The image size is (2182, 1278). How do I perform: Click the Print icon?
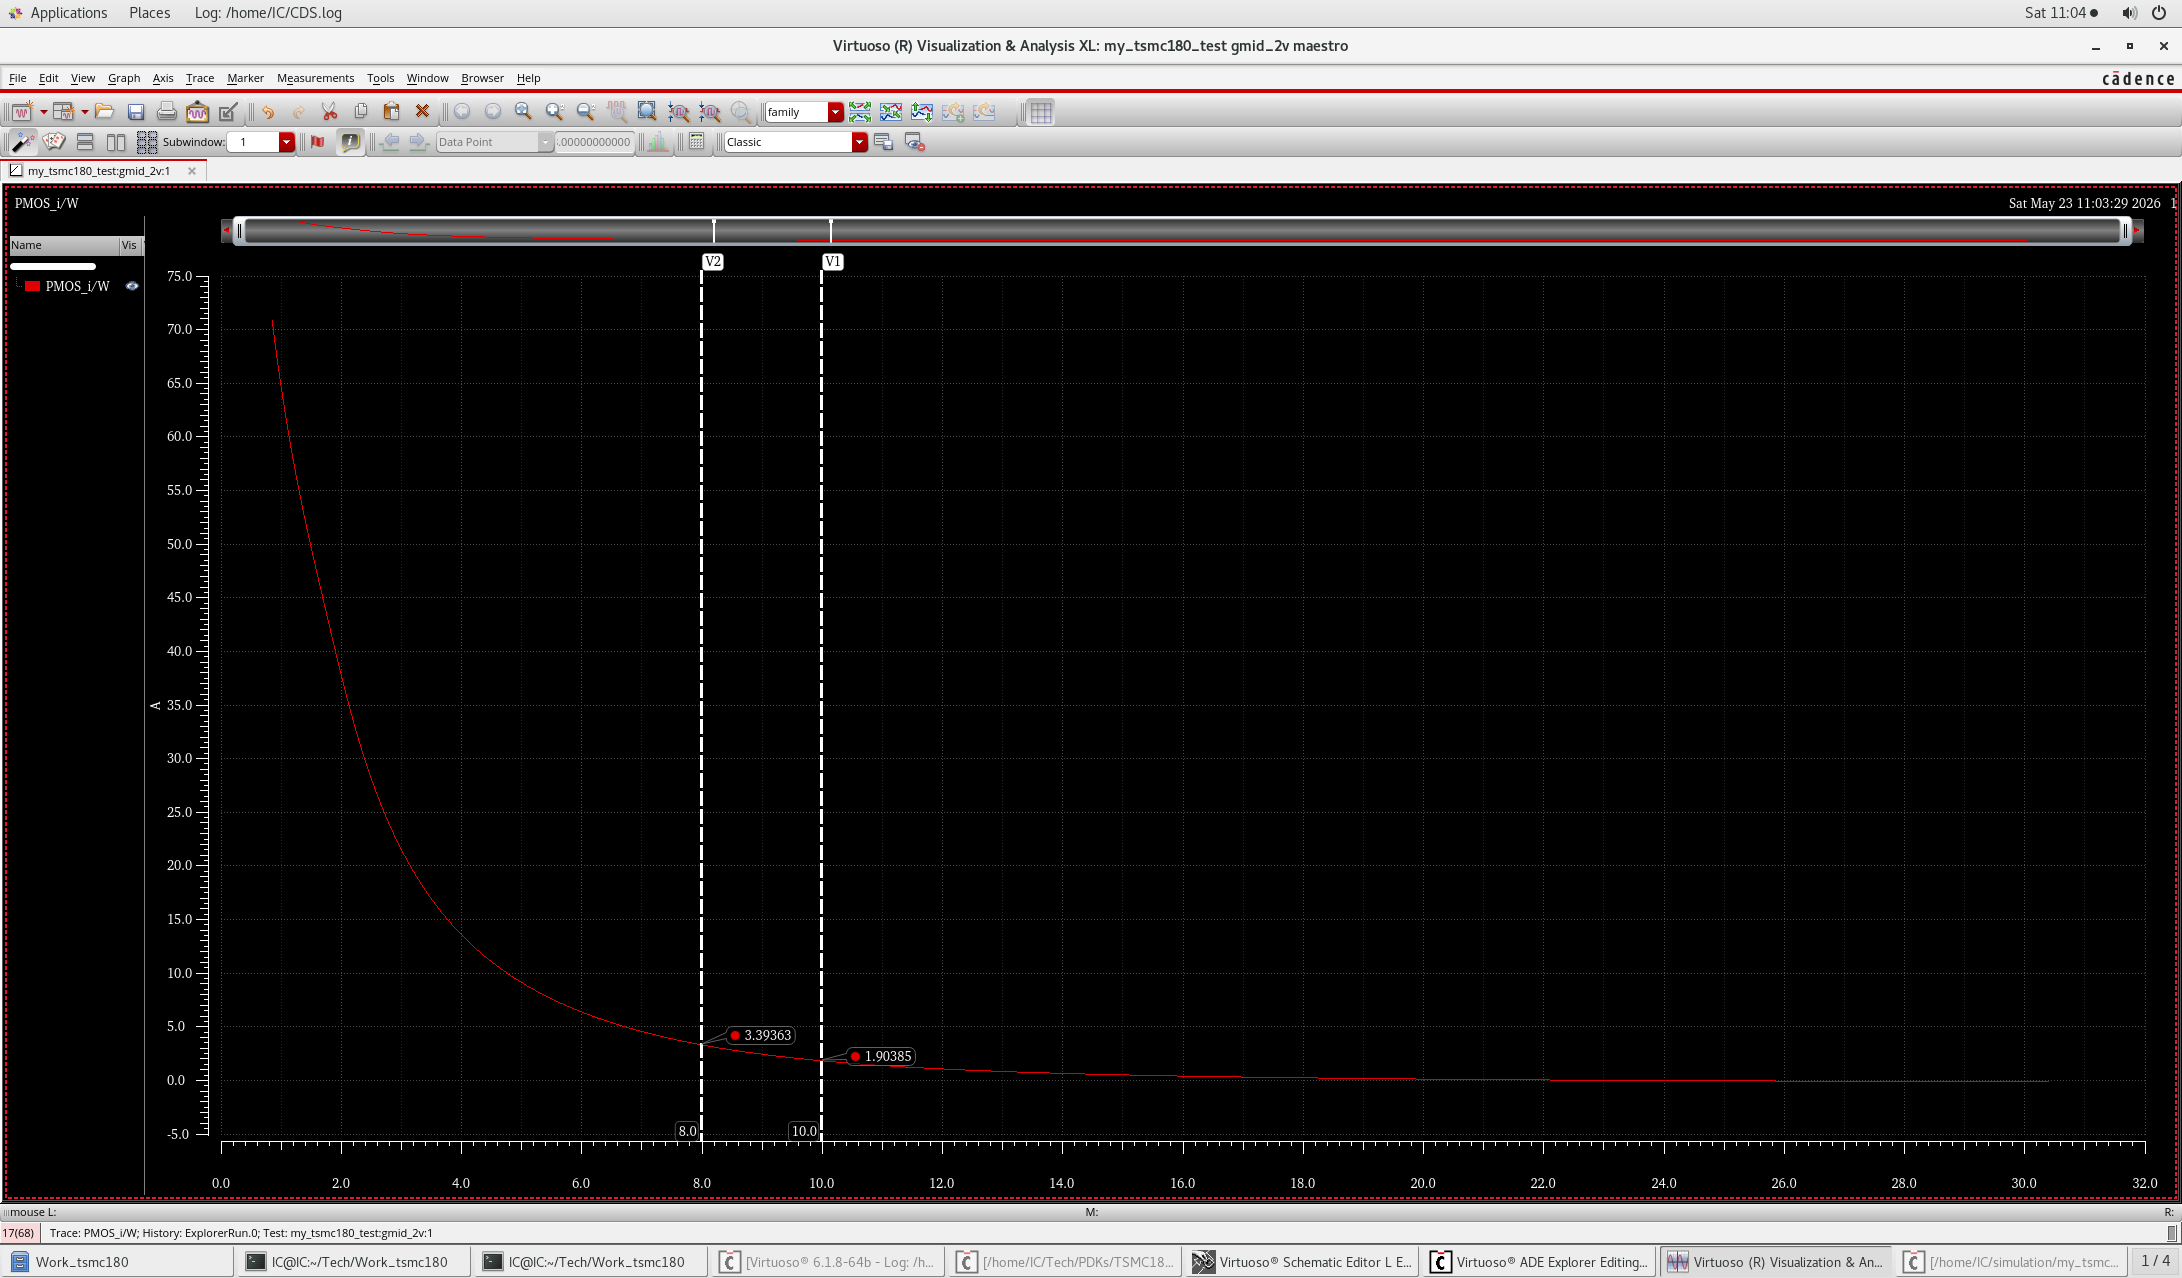click(167, 112)
